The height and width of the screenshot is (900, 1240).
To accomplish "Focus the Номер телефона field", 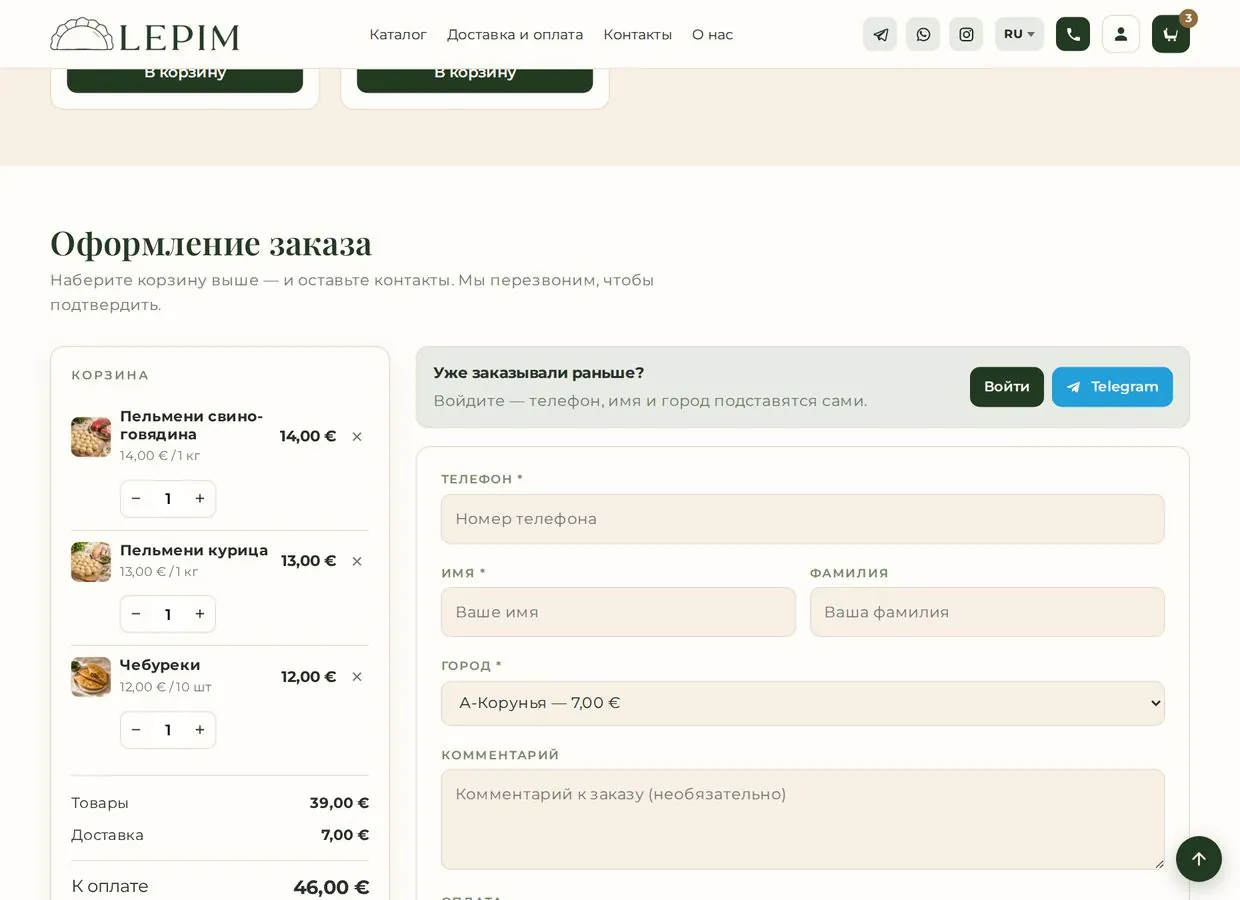I will pyautogui.click(x=803, y=519).
